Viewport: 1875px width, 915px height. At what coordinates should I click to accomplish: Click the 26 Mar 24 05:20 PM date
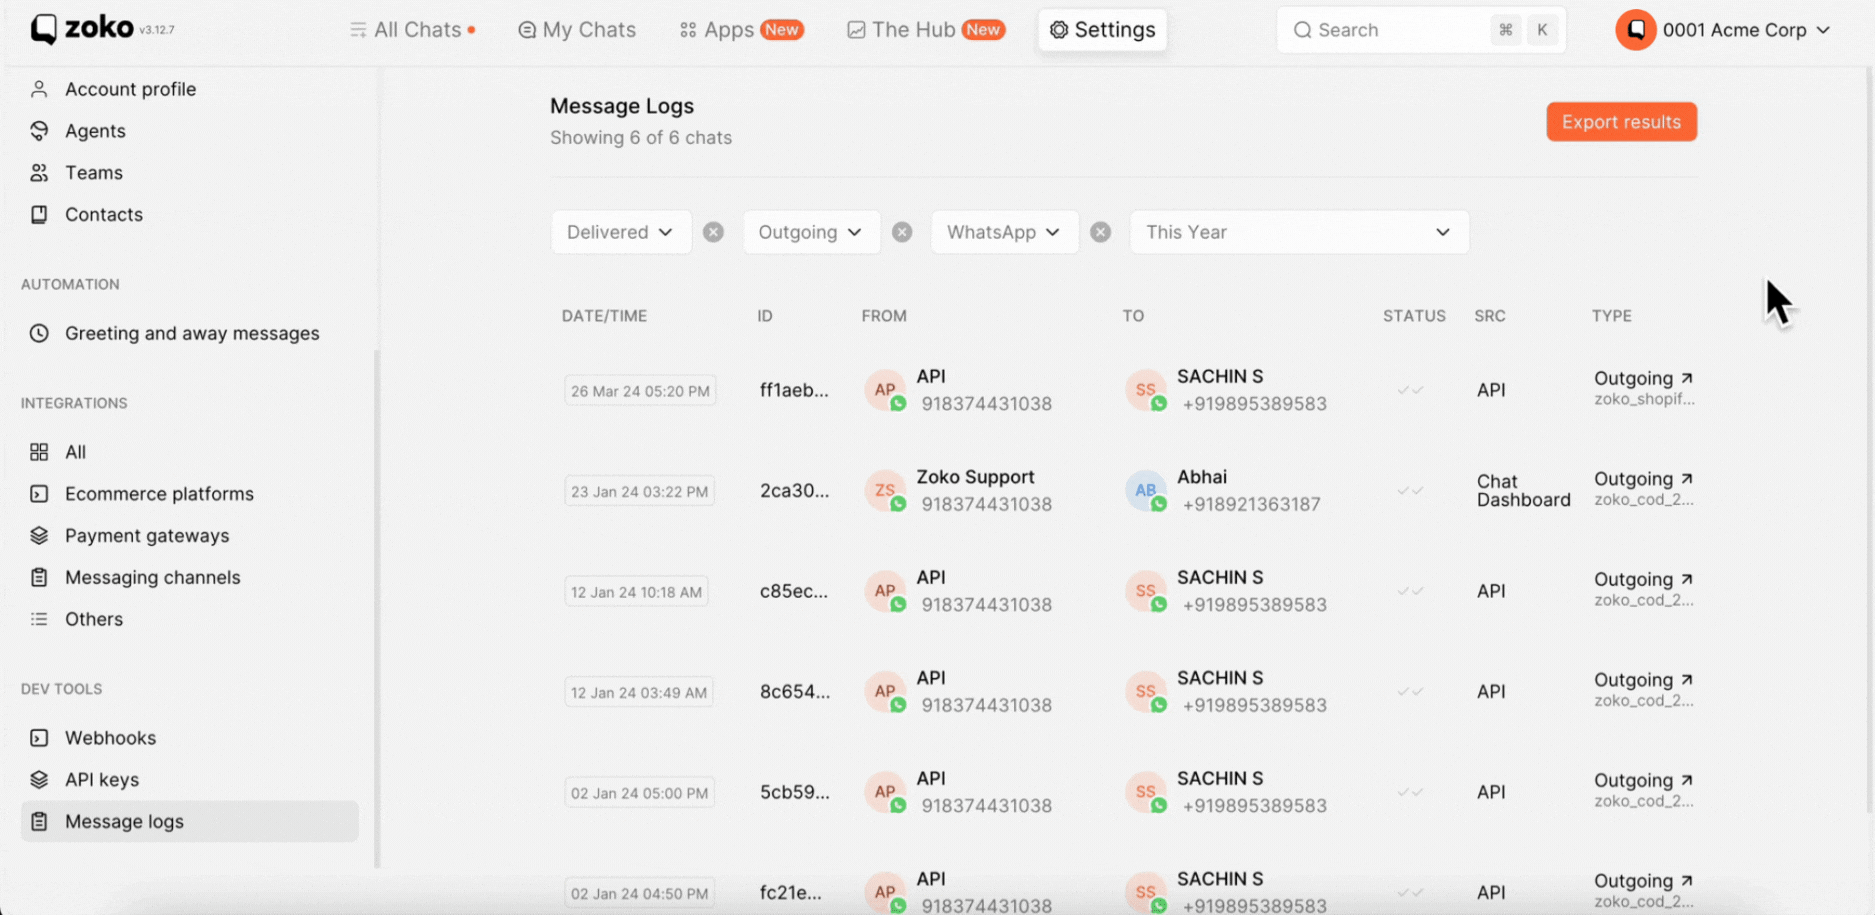[x=640, y=391]
